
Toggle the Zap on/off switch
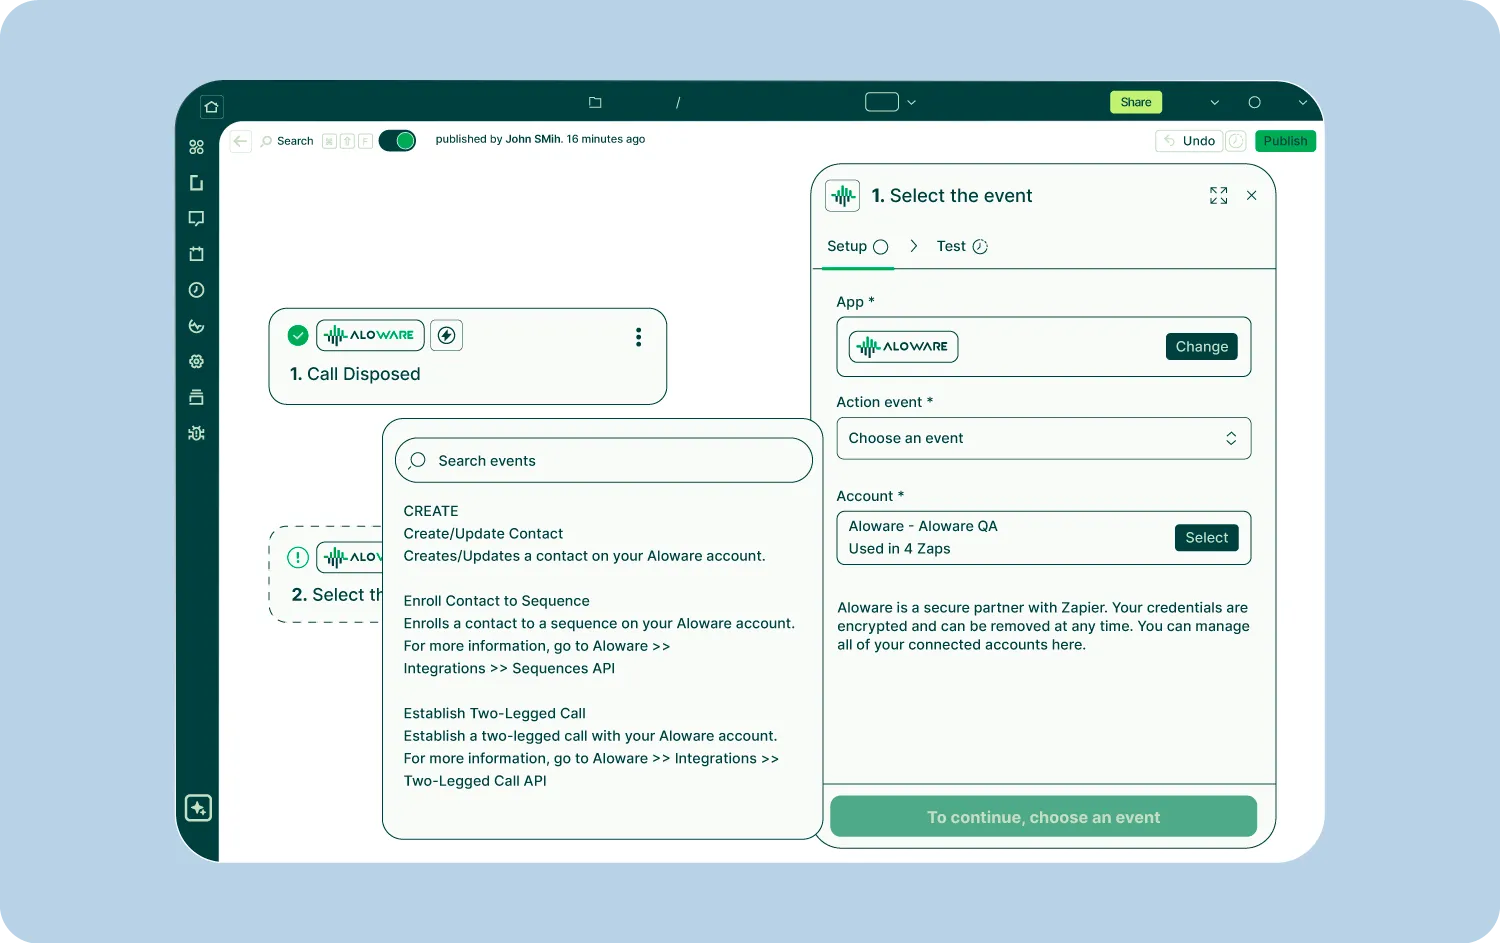pyautogui.click(x=397, y=141)
